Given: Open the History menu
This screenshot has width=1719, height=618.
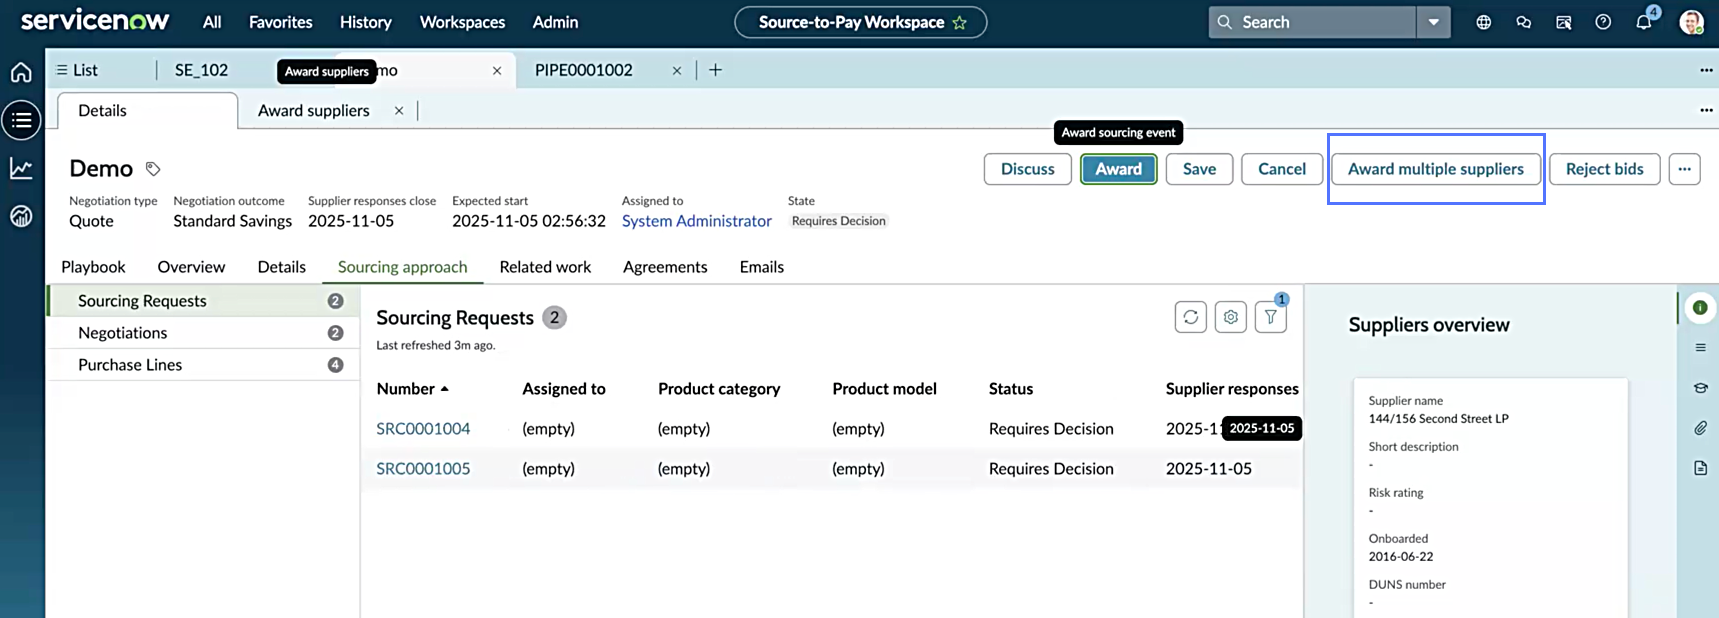Looking at the screenshot, I should point(365,22).
